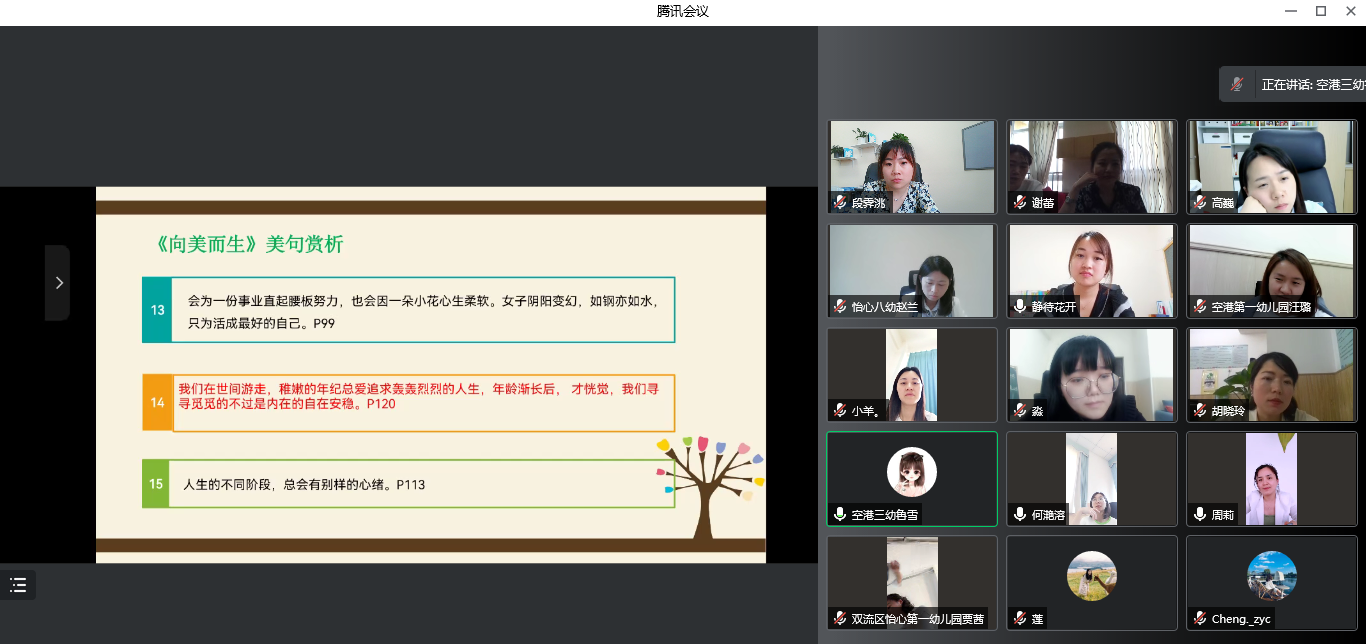Screen dimensions: 1366x644
Task: Expand the side panel with the chevron arrow
Action: (x=58, y=283)
